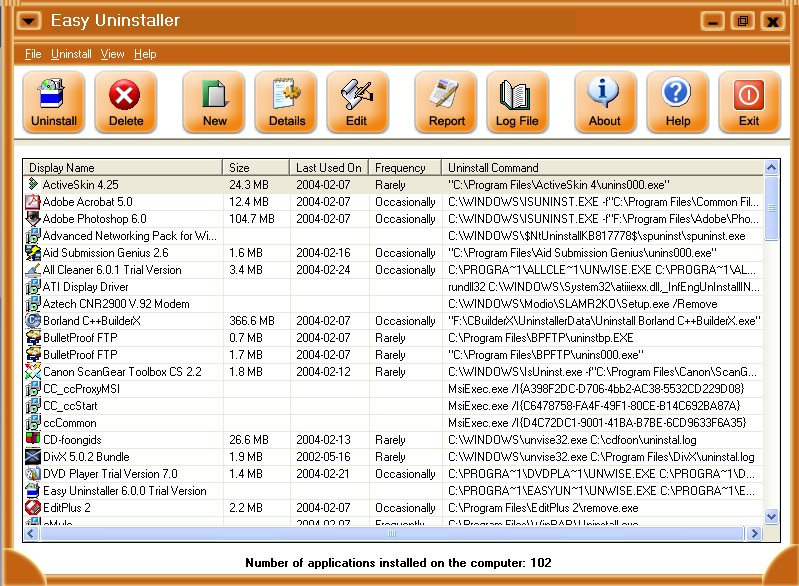Click the horizontal scrollbar left arrow
The image size is (799, 586).
[31, 534]
